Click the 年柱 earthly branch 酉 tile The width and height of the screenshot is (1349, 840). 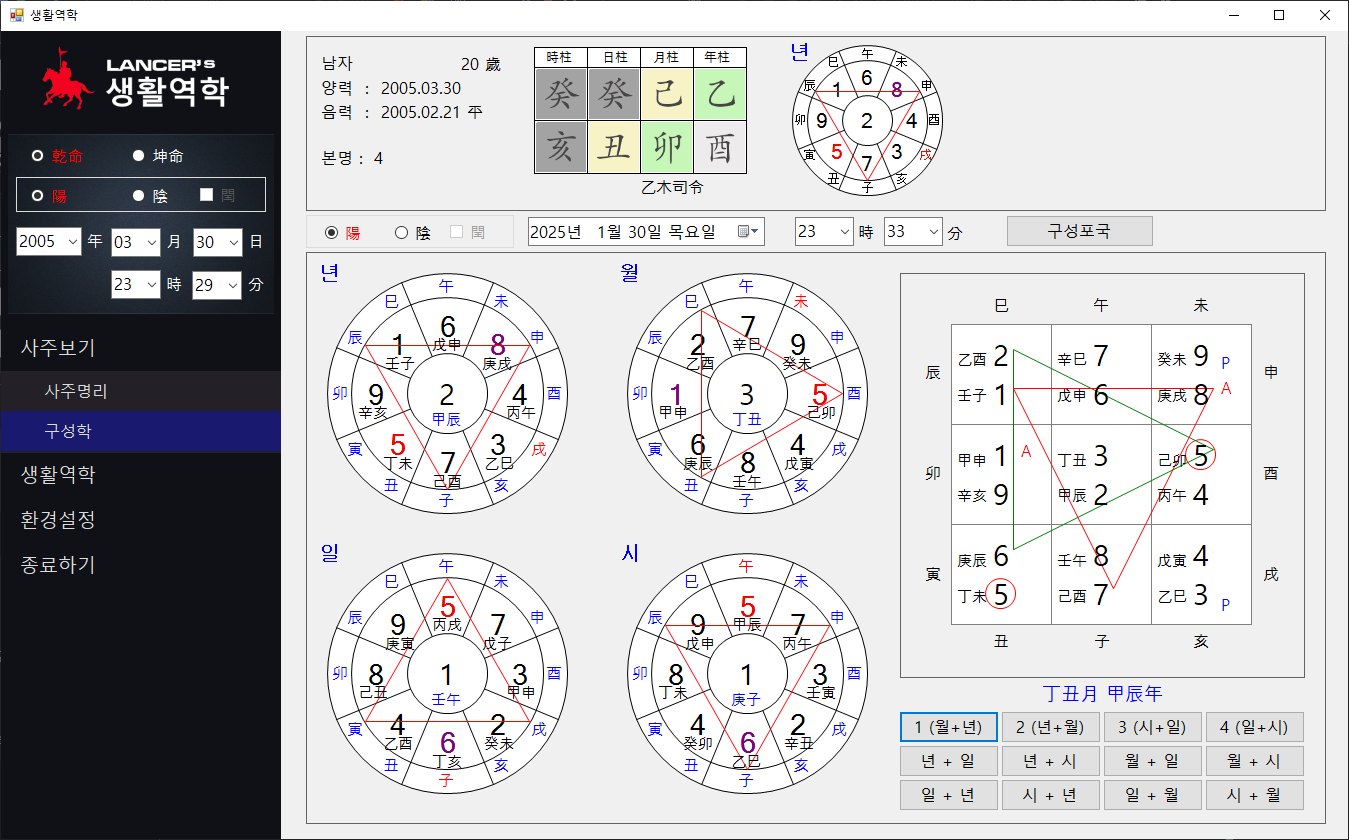(720, 148)
